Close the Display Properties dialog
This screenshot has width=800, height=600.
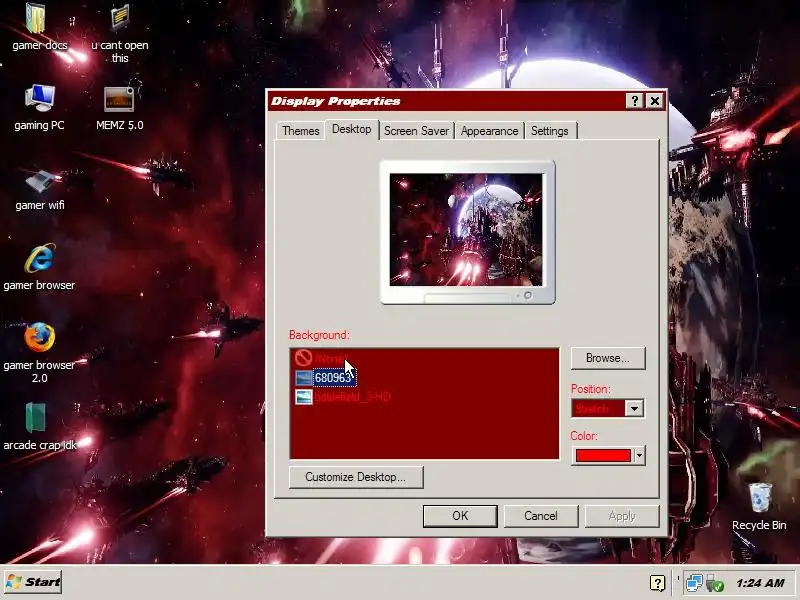(x=655, y=101)
